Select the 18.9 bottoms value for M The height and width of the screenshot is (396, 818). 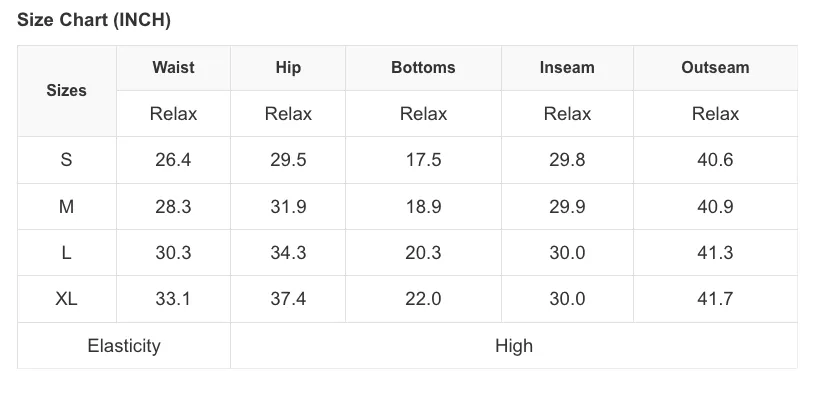(423, 207)
